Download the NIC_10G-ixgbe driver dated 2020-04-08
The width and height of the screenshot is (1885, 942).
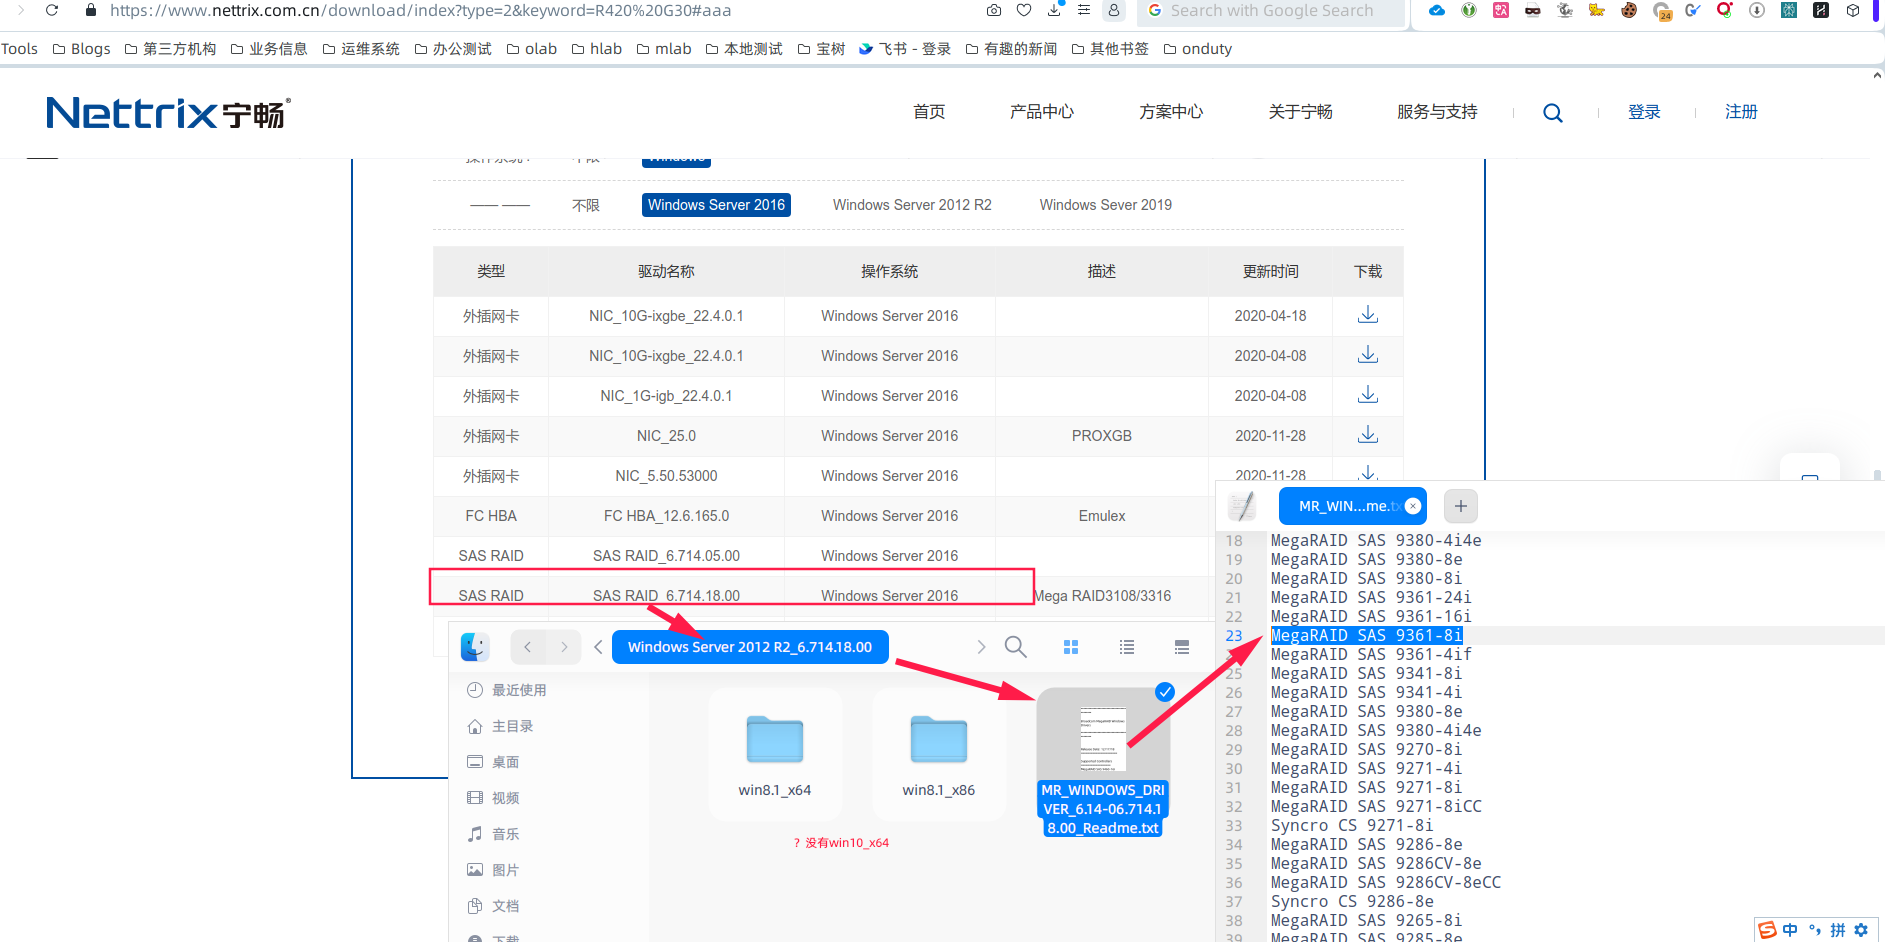coord(1367,355)
